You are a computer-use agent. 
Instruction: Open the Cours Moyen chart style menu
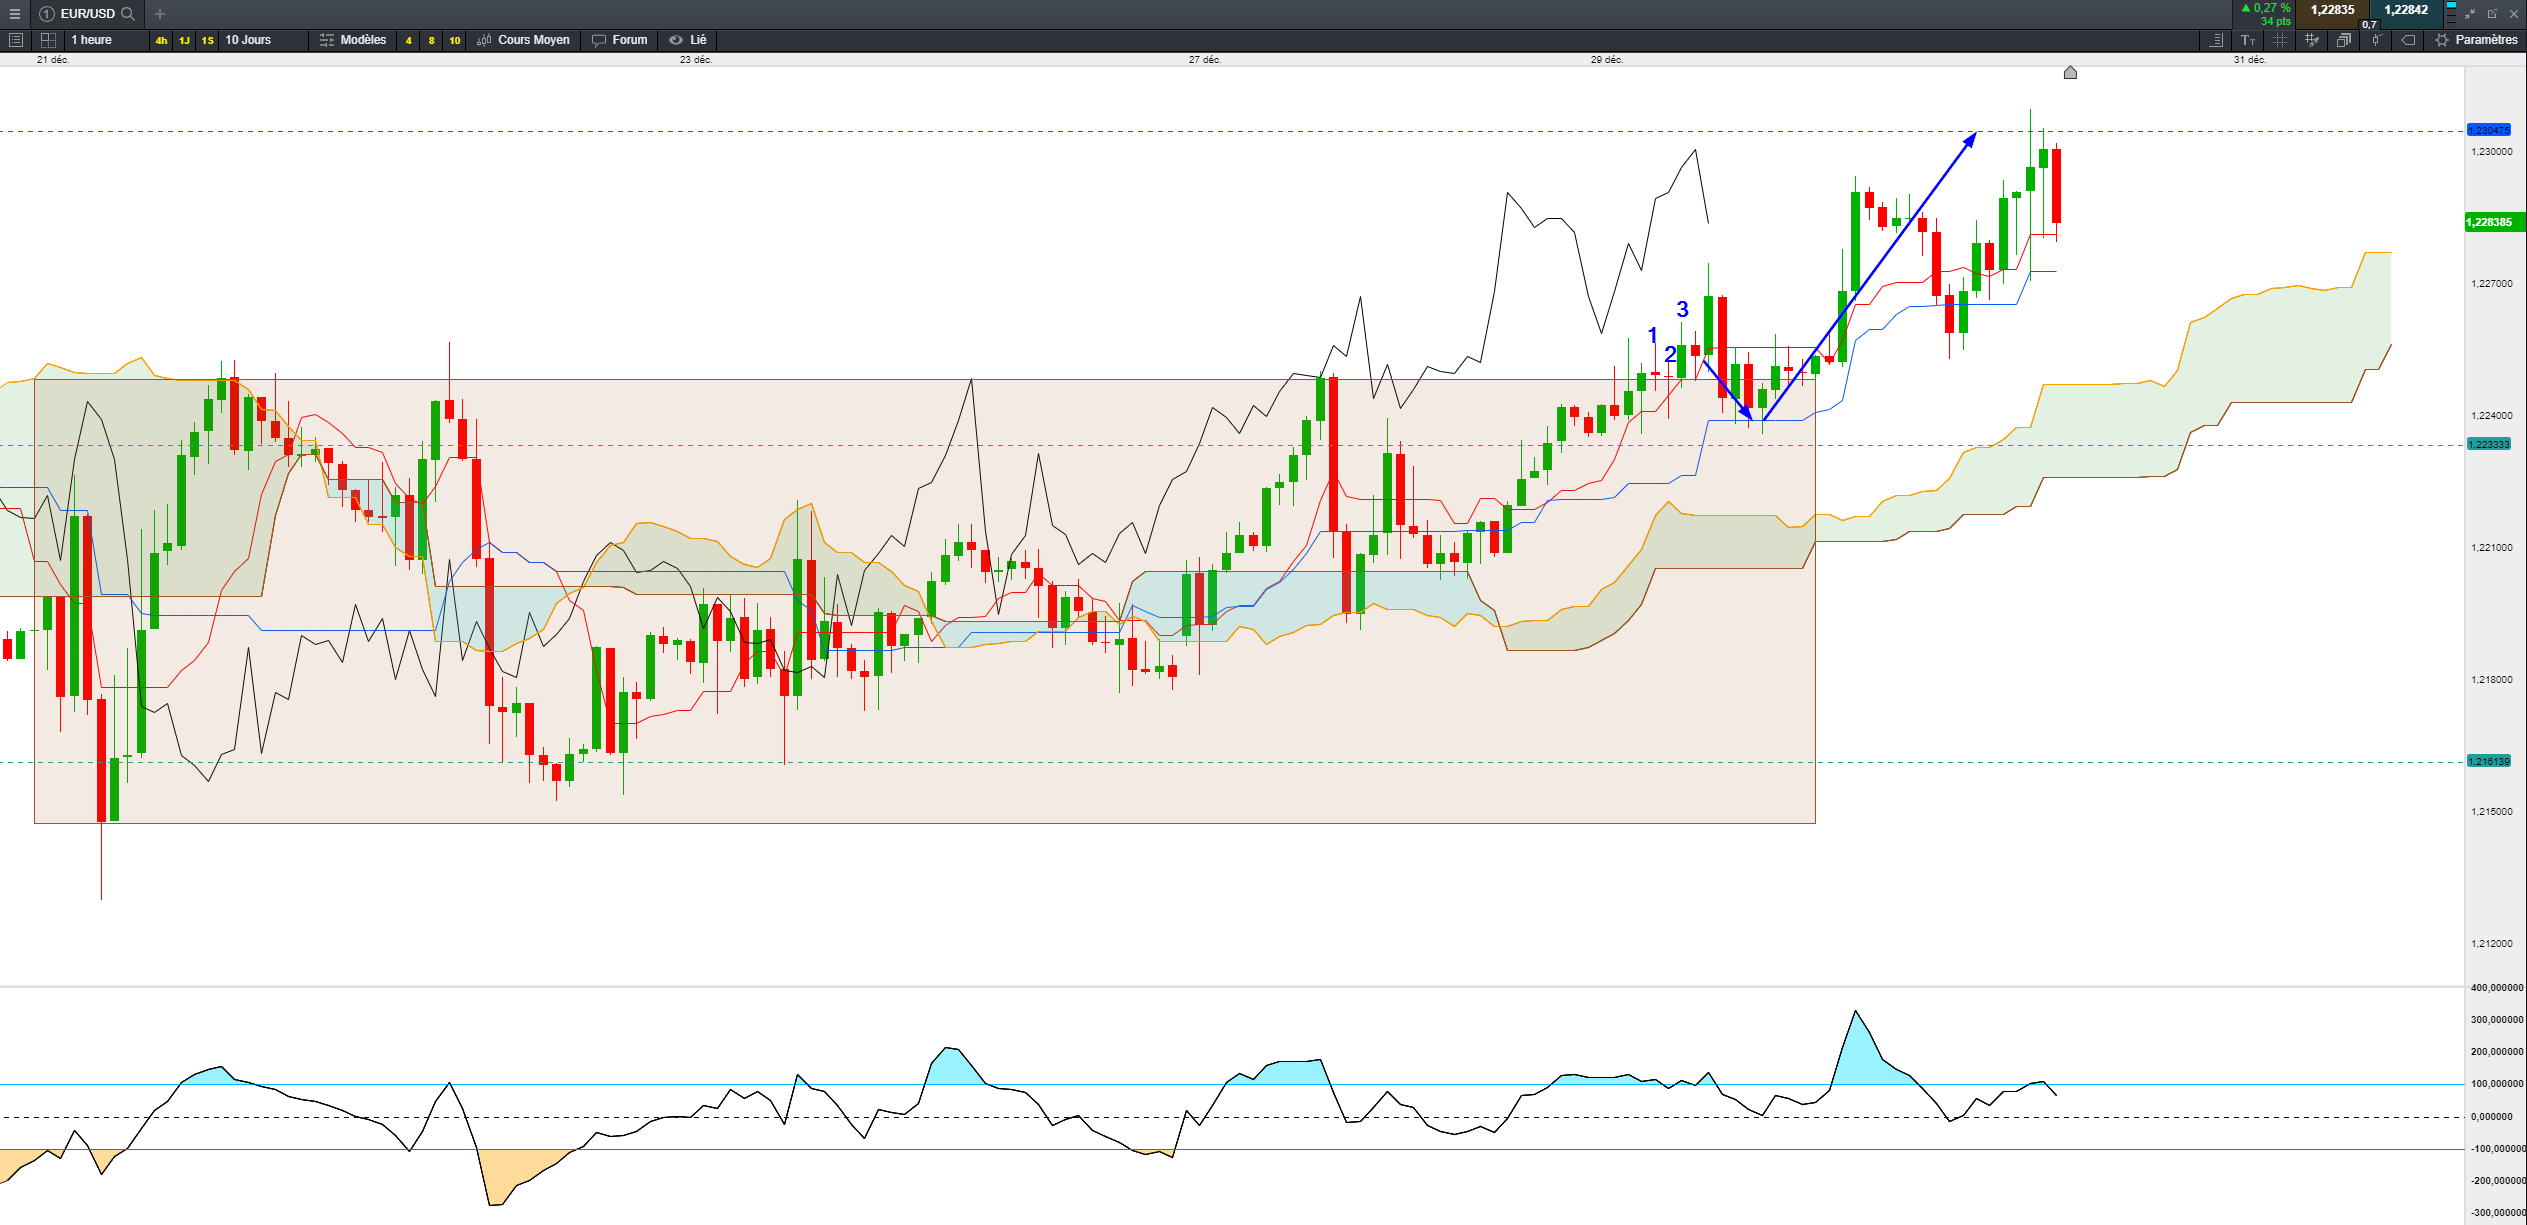pos(524,40)
